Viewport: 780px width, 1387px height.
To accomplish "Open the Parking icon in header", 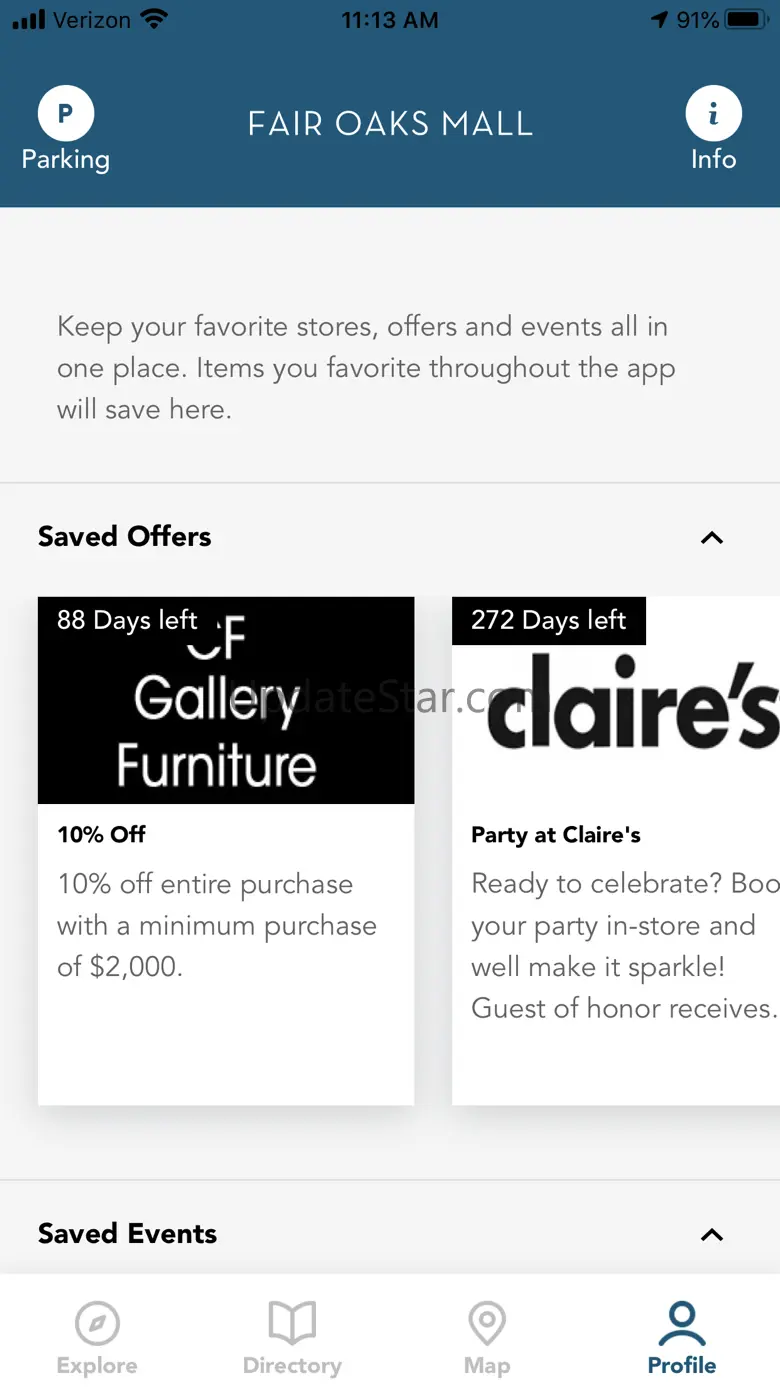I will pos(66,113).
